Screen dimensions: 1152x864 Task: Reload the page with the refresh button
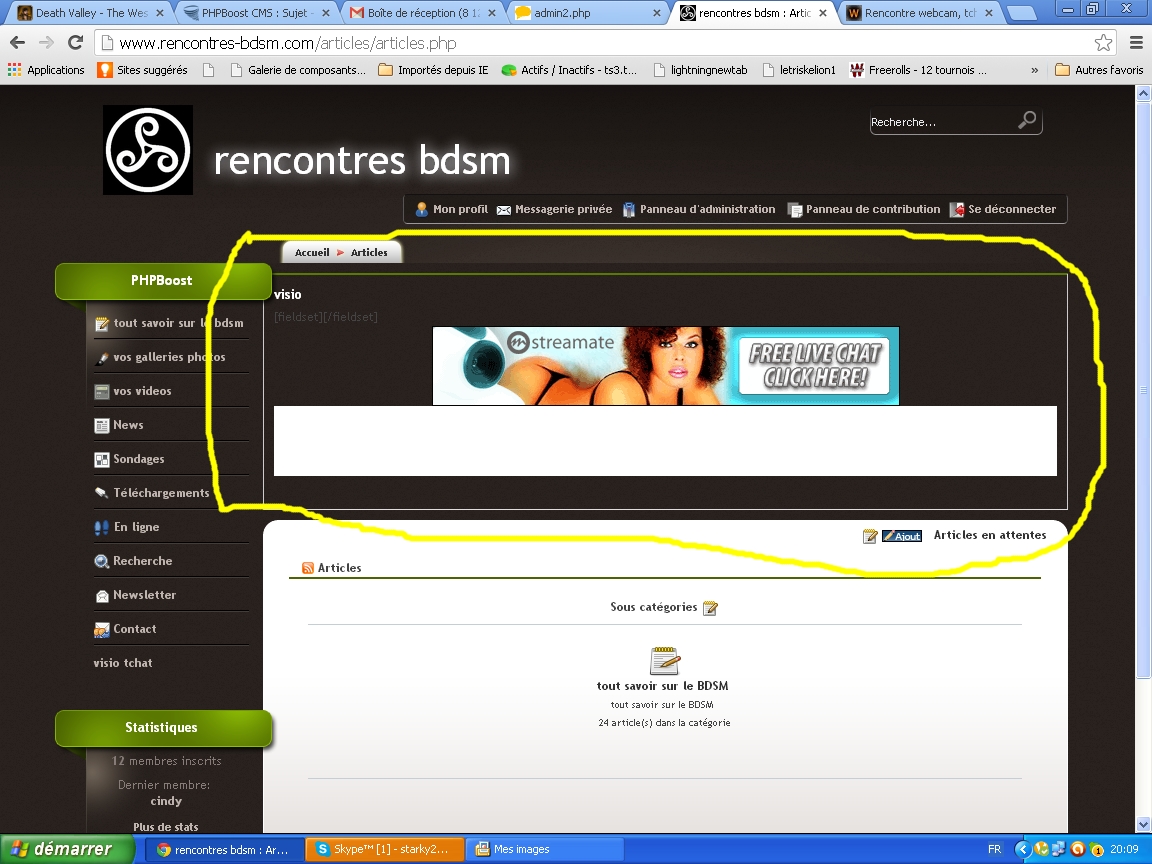pos(75,43)
